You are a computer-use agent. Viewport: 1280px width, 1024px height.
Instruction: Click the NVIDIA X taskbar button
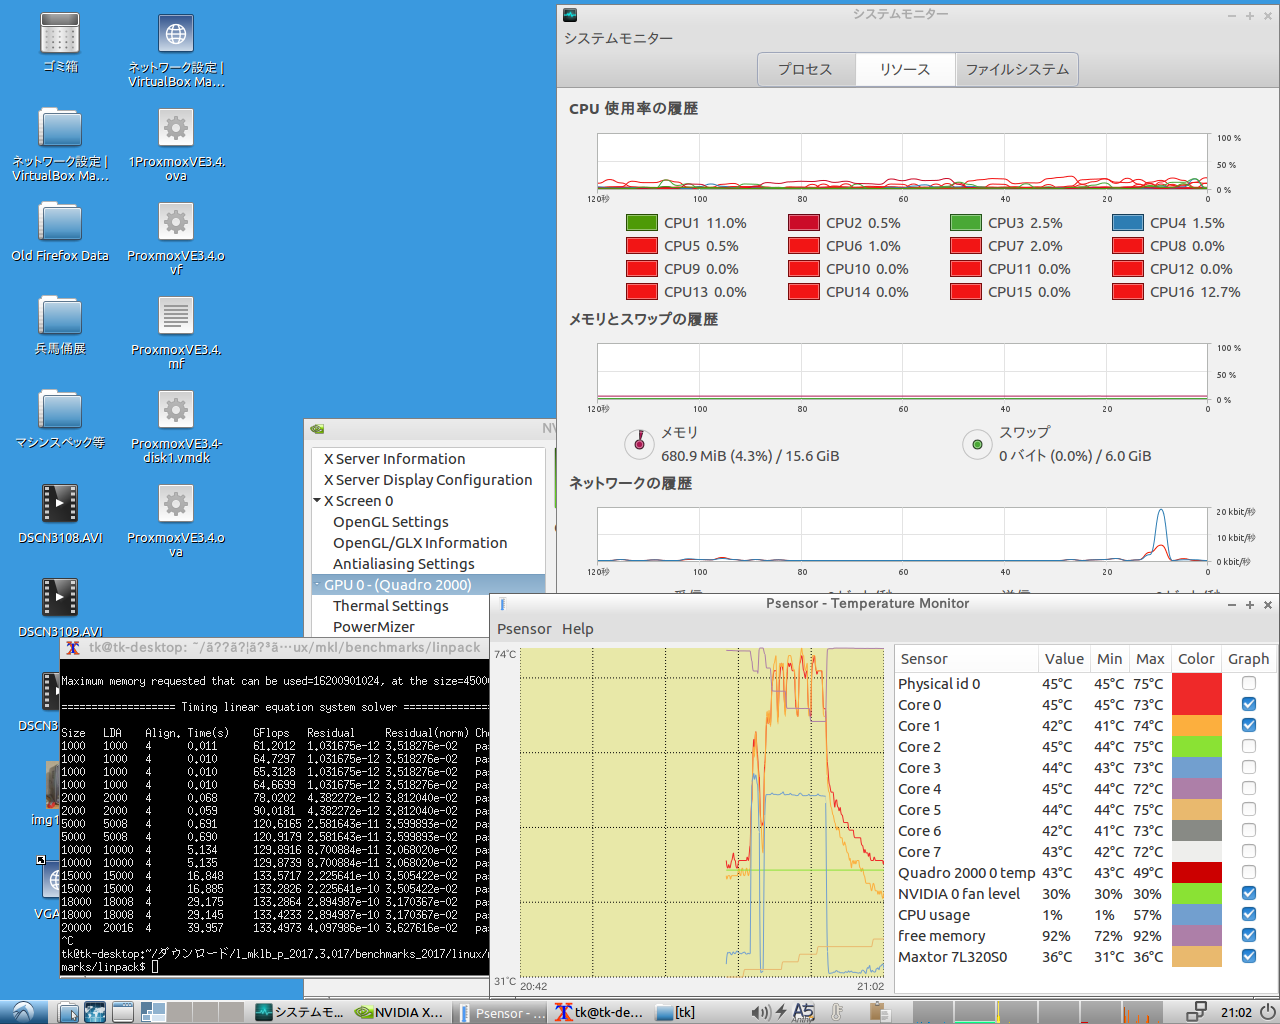point(400,1012)
